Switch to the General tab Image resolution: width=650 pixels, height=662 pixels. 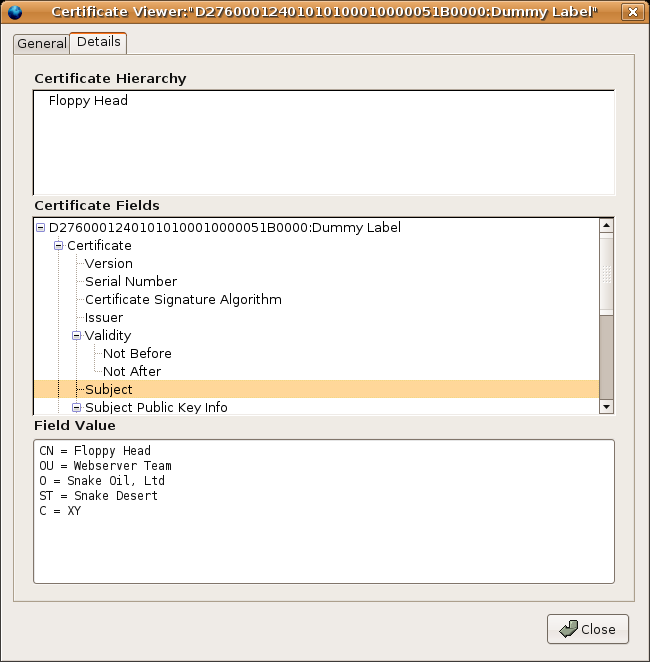coord(42,44)
